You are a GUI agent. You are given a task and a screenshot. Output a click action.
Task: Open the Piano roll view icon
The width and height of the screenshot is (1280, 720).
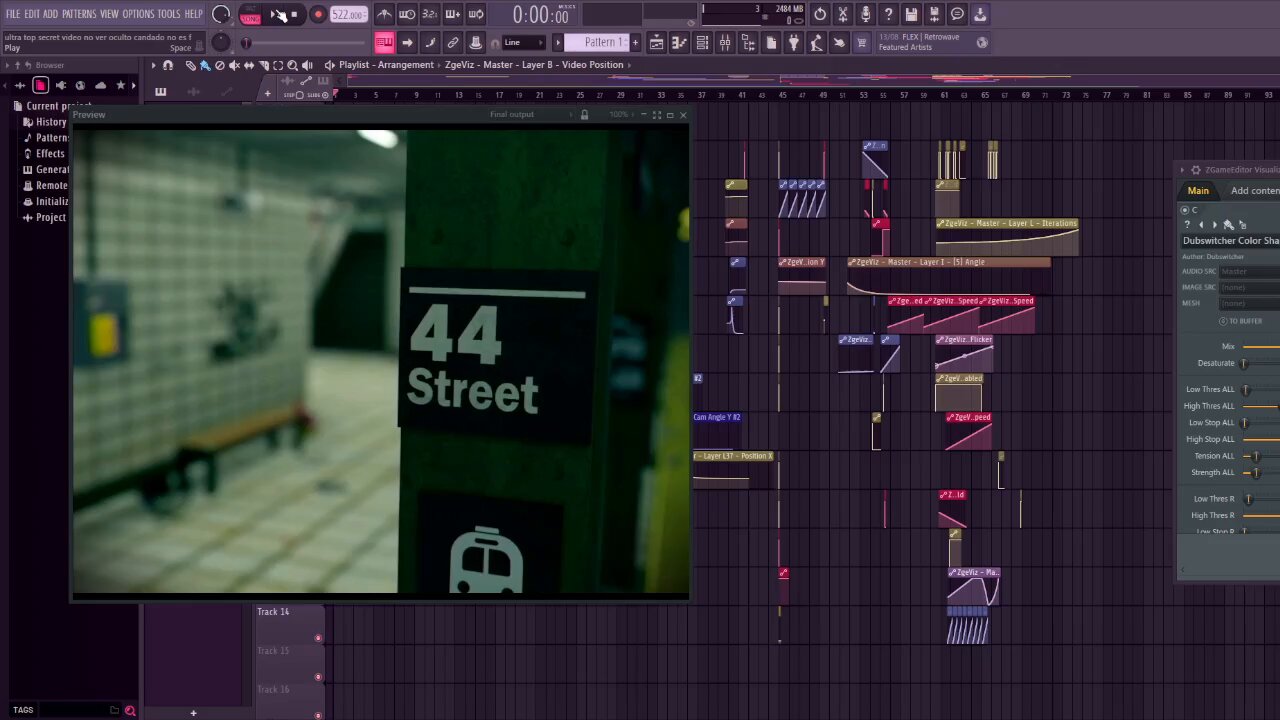tap(679, 42)
